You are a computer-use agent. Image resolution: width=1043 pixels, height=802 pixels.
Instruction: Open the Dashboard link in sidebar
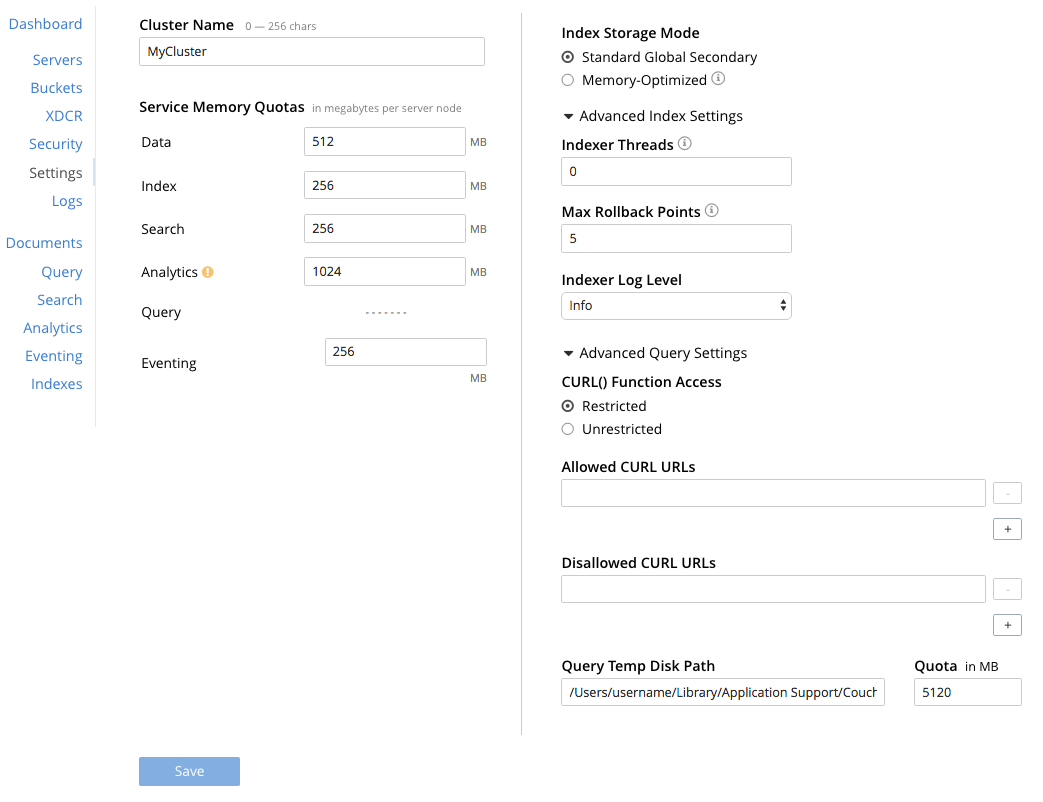45,24
